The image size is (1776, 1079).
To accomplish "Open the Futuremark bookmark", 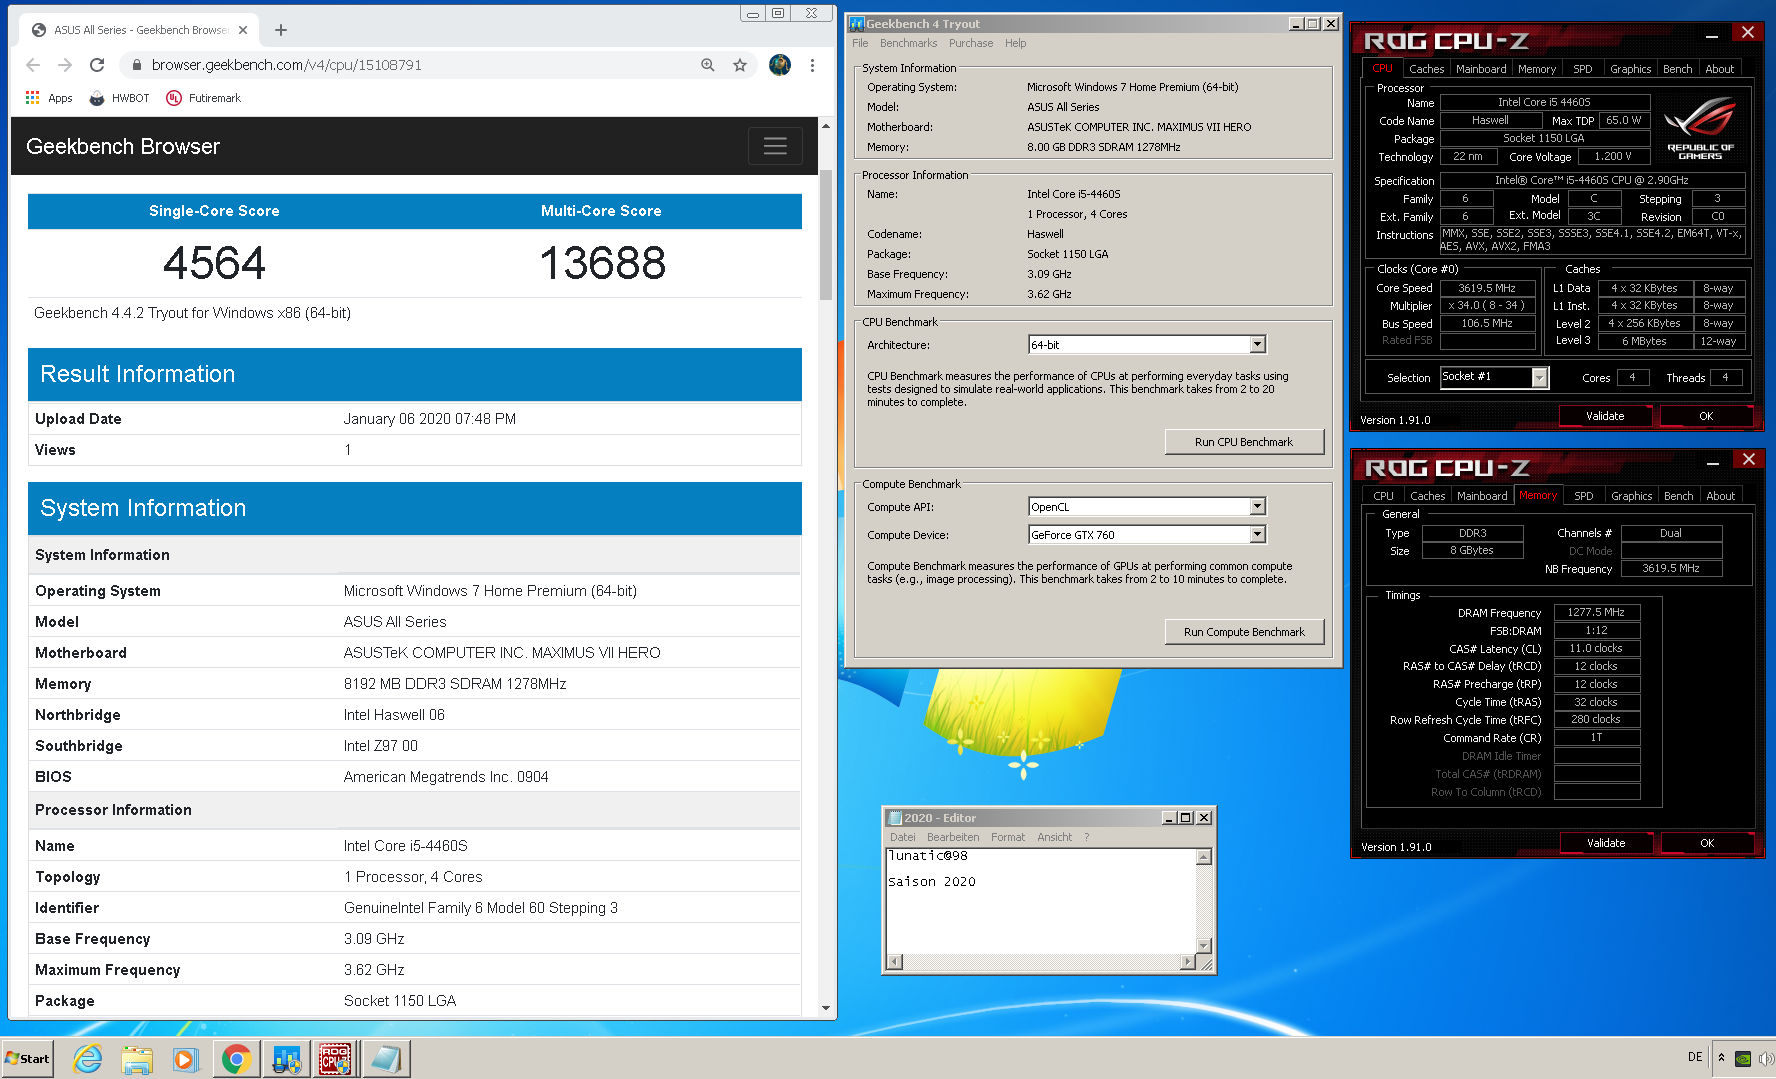I will (x=203, y=98).
